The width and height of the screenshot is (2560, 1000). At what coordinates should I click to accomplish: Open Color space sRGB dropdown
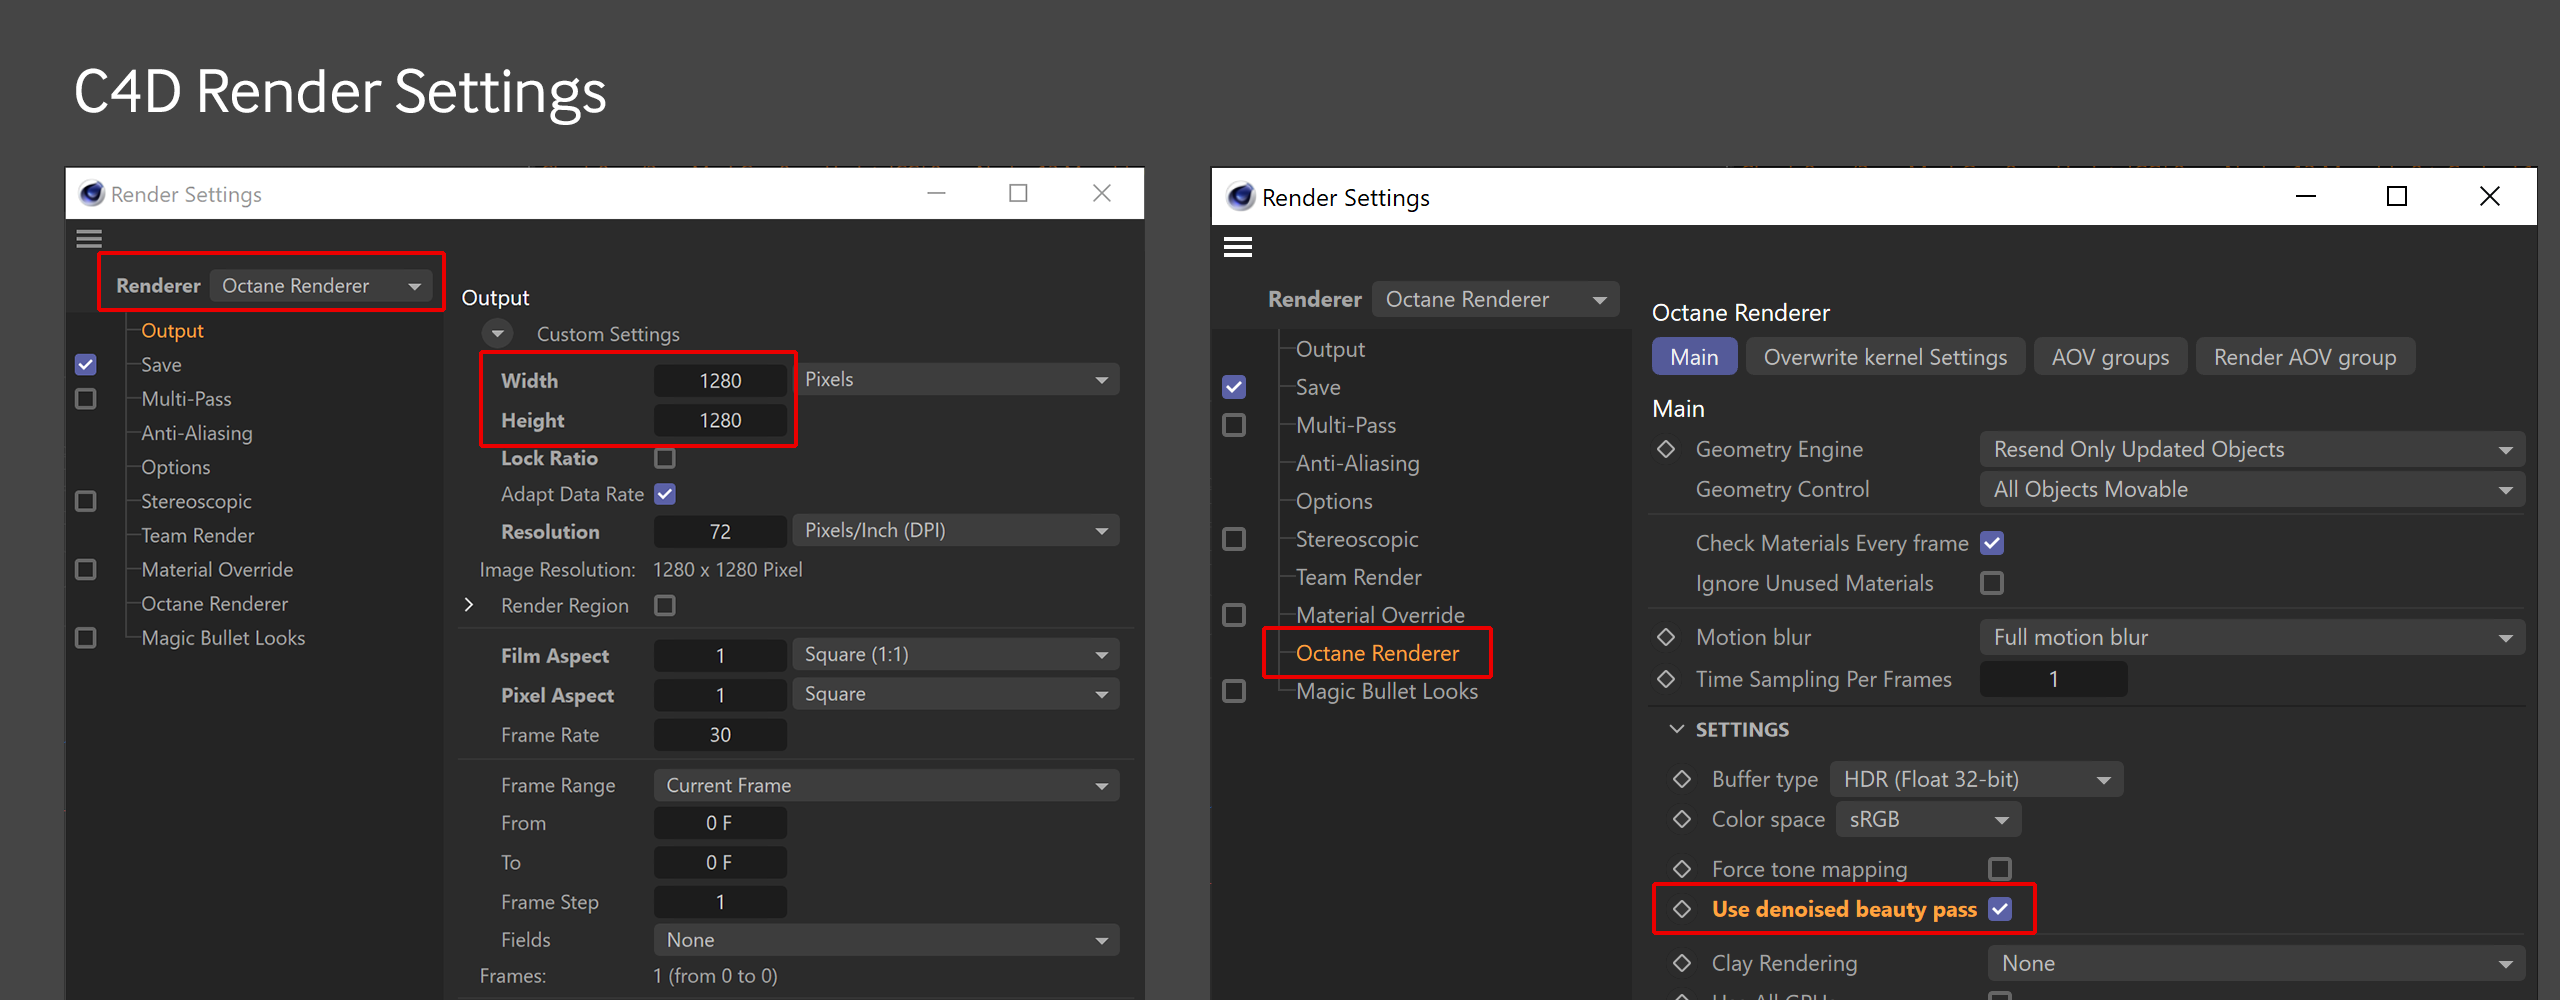point(1928,819)
